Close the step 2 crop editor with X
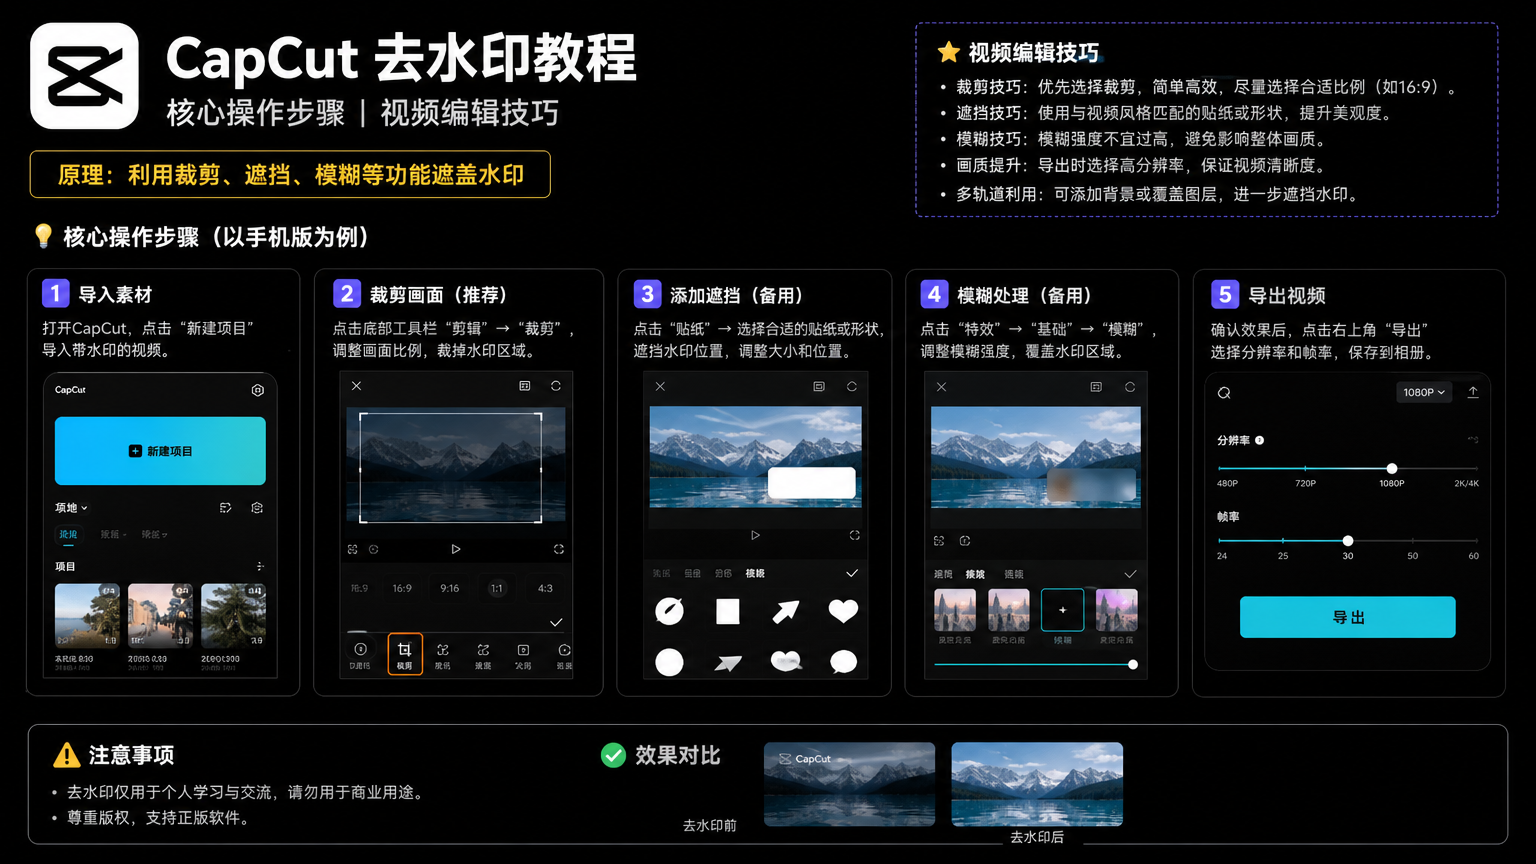This screenshot has height=864, width=1536. pos(356,386)
